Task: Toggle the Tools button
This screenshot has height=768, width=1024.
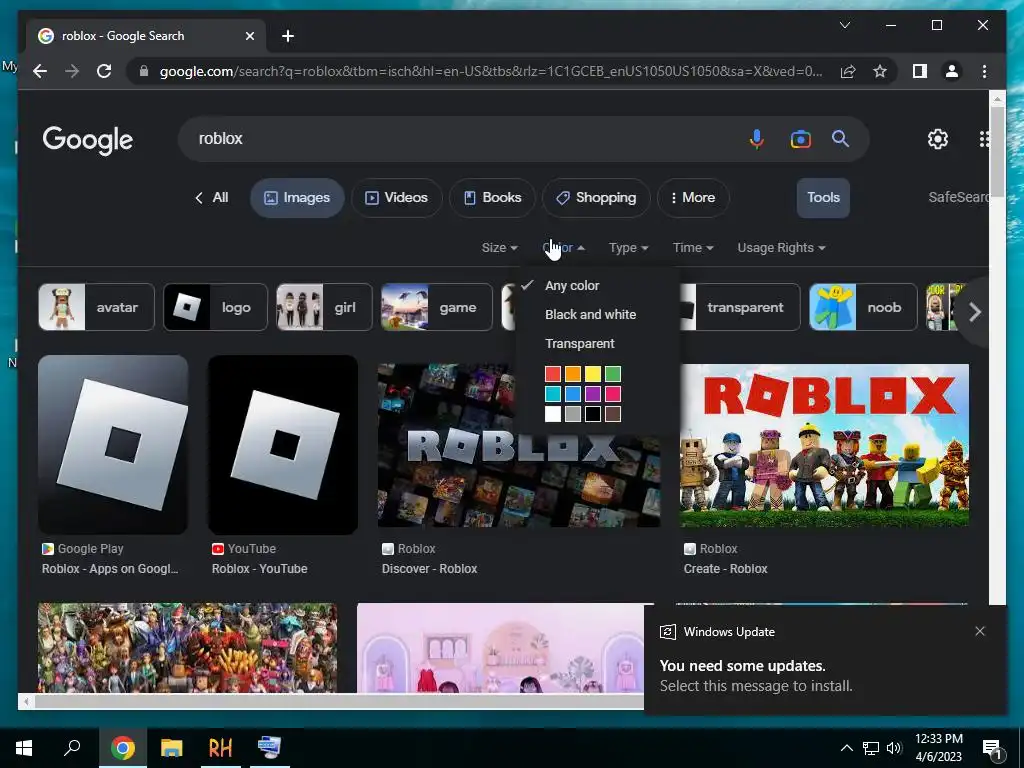Action: (823, 197)
